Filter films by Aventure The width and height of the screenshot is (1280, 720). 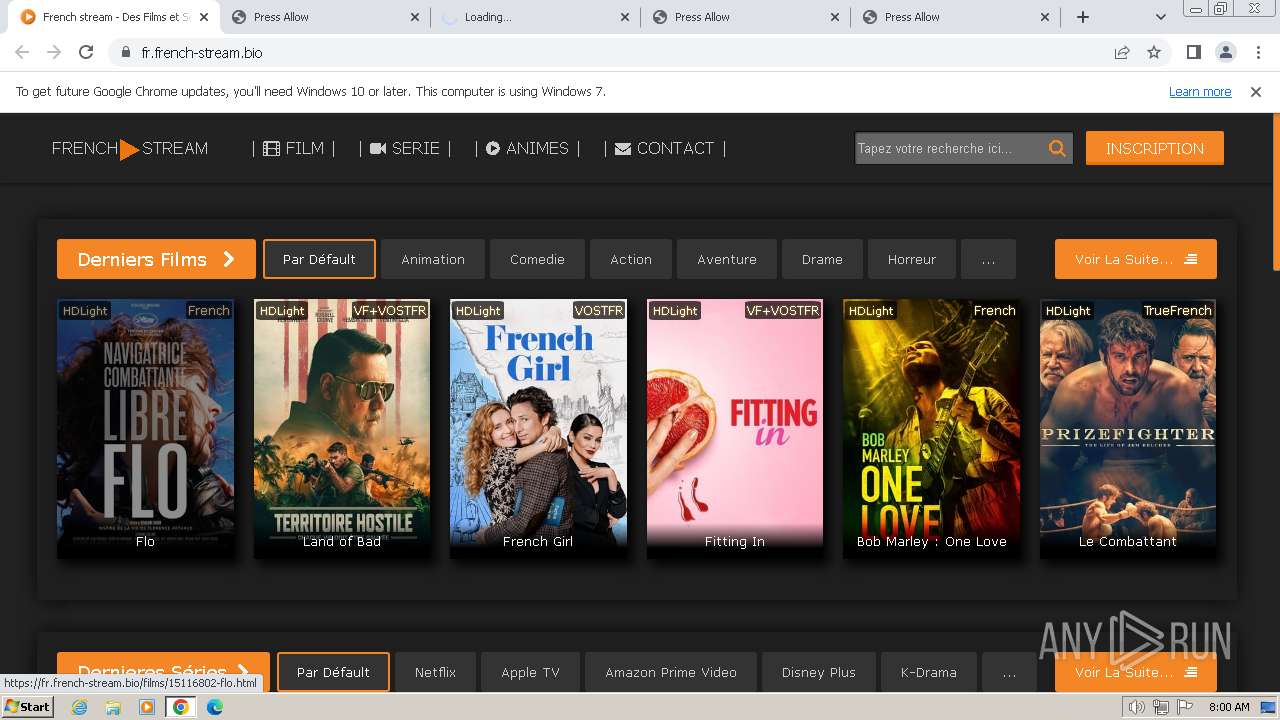727,259
